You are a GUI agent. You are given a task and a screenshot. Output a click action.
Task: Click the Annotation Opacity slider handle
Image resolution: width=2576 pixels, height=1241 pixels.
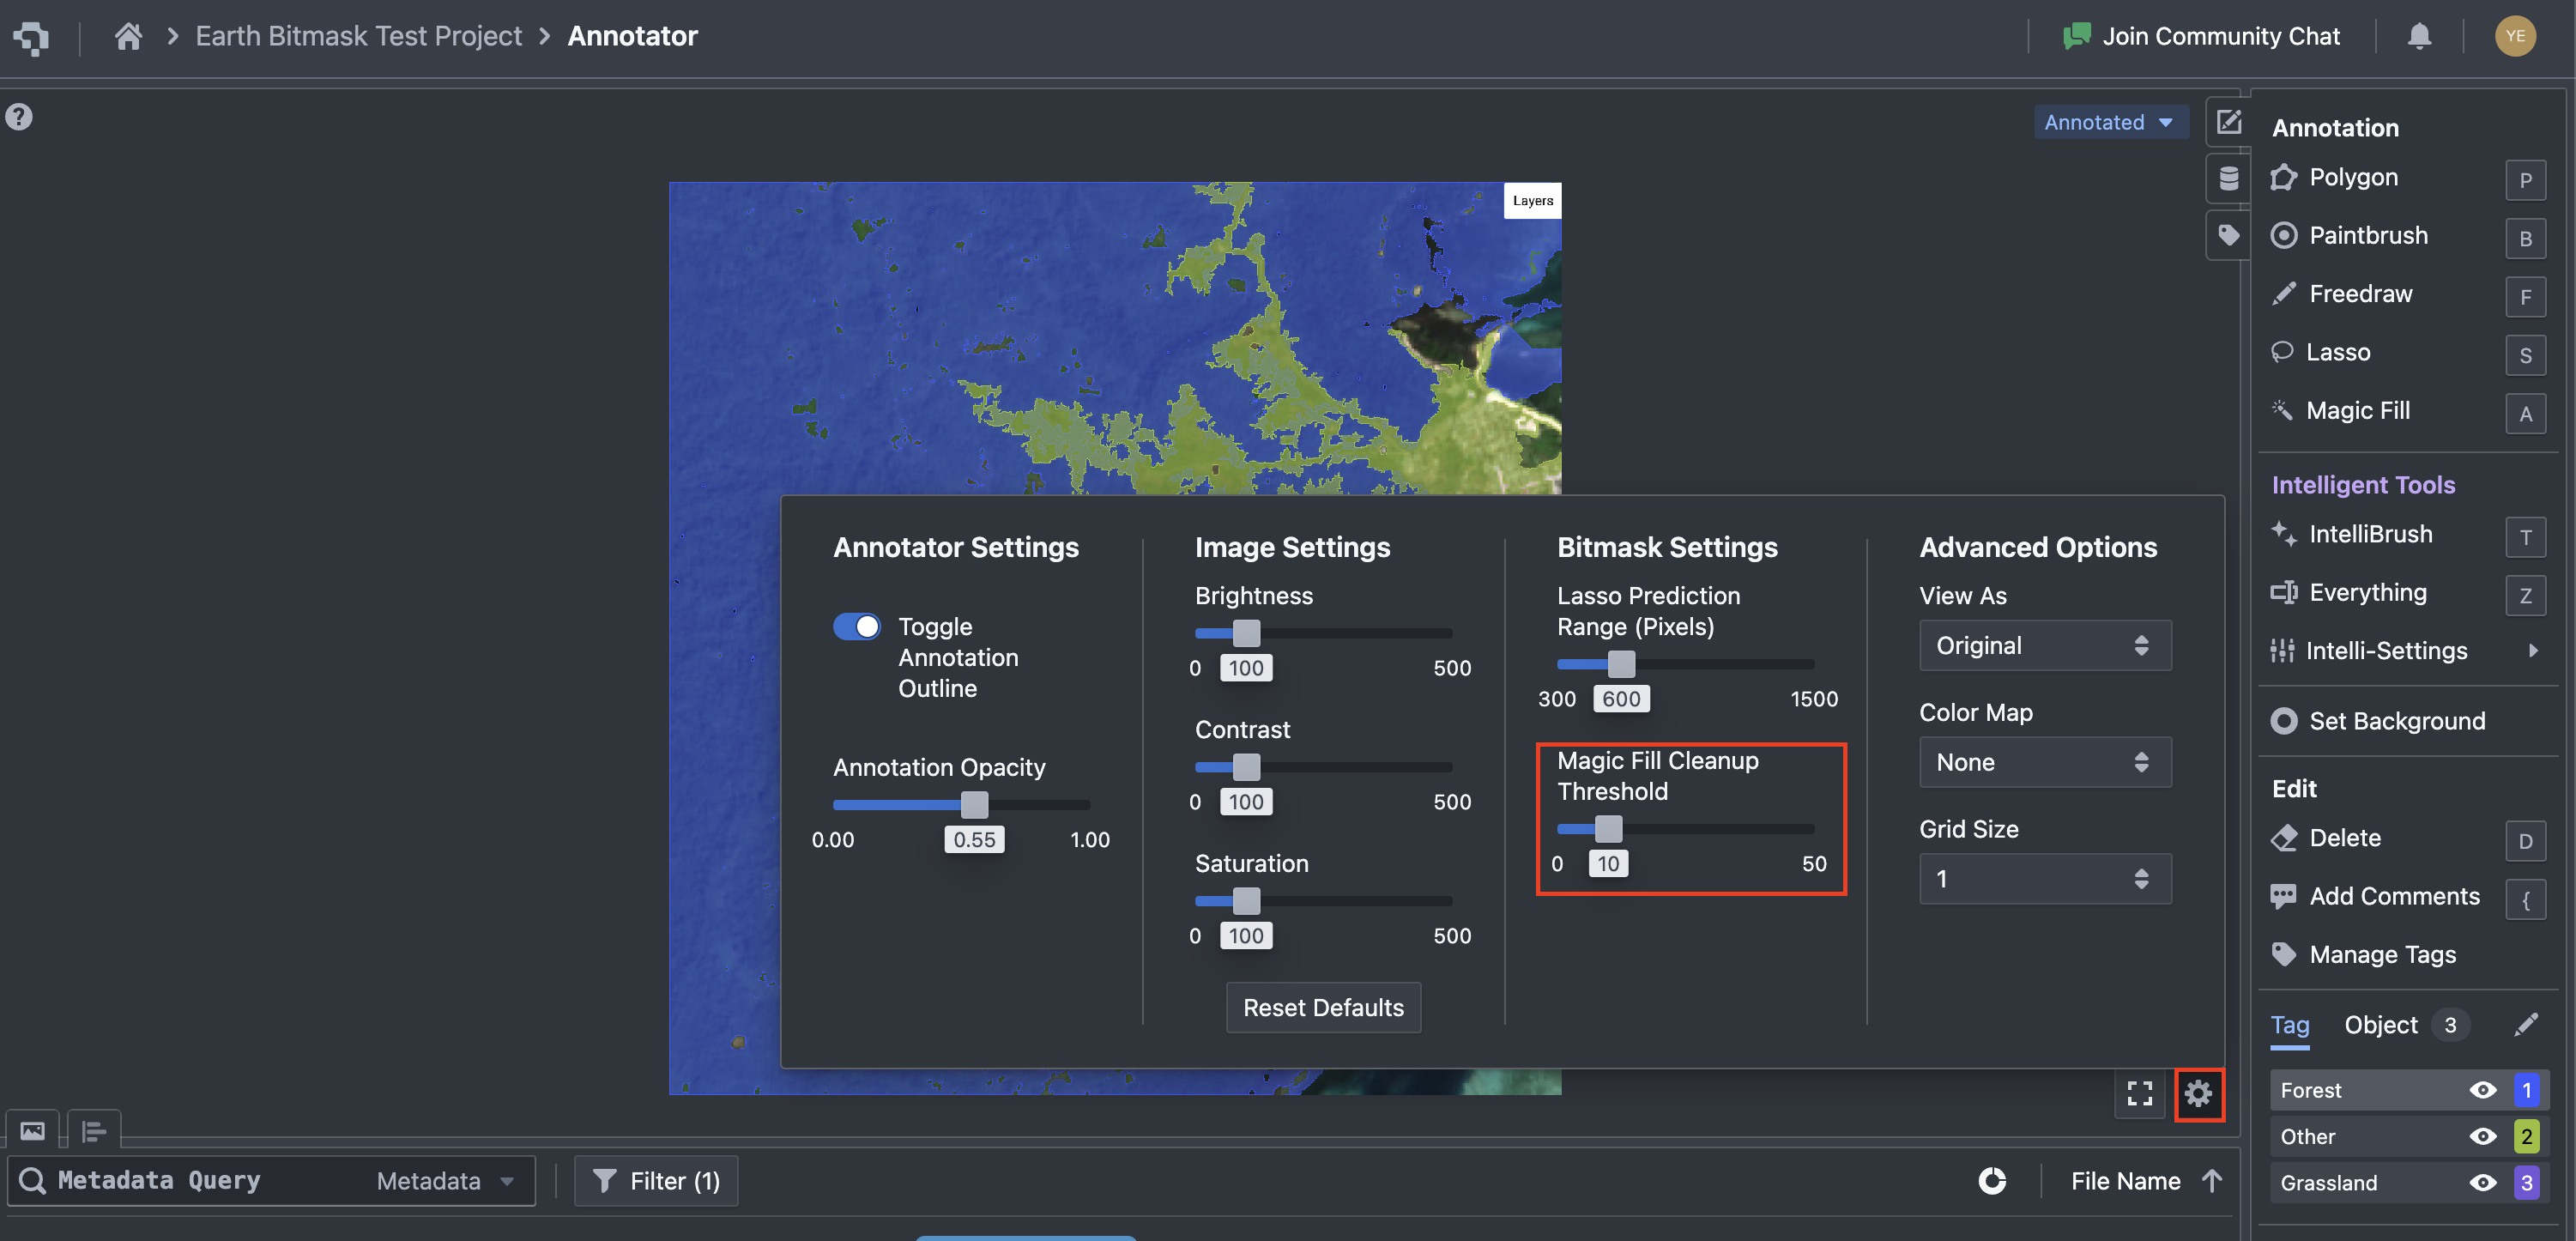pyautogui.click(x=974, y=805)
